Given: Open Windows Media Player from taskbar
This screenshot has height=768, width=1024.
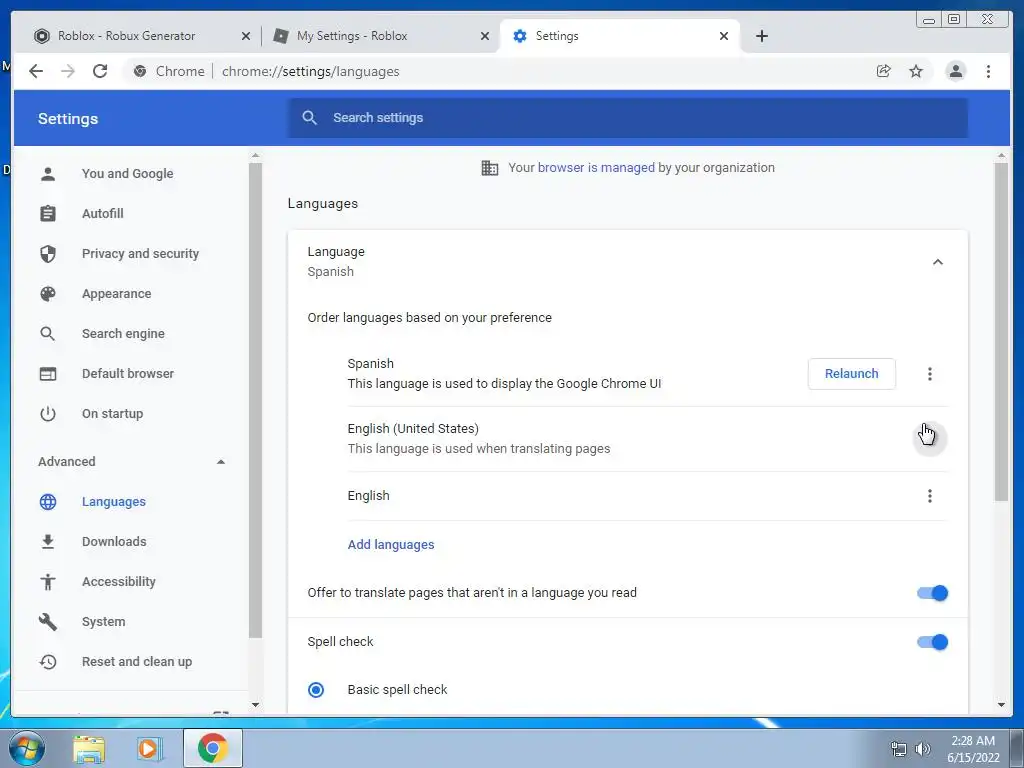Looking at the screenshot, I should [x=149, y=748].
